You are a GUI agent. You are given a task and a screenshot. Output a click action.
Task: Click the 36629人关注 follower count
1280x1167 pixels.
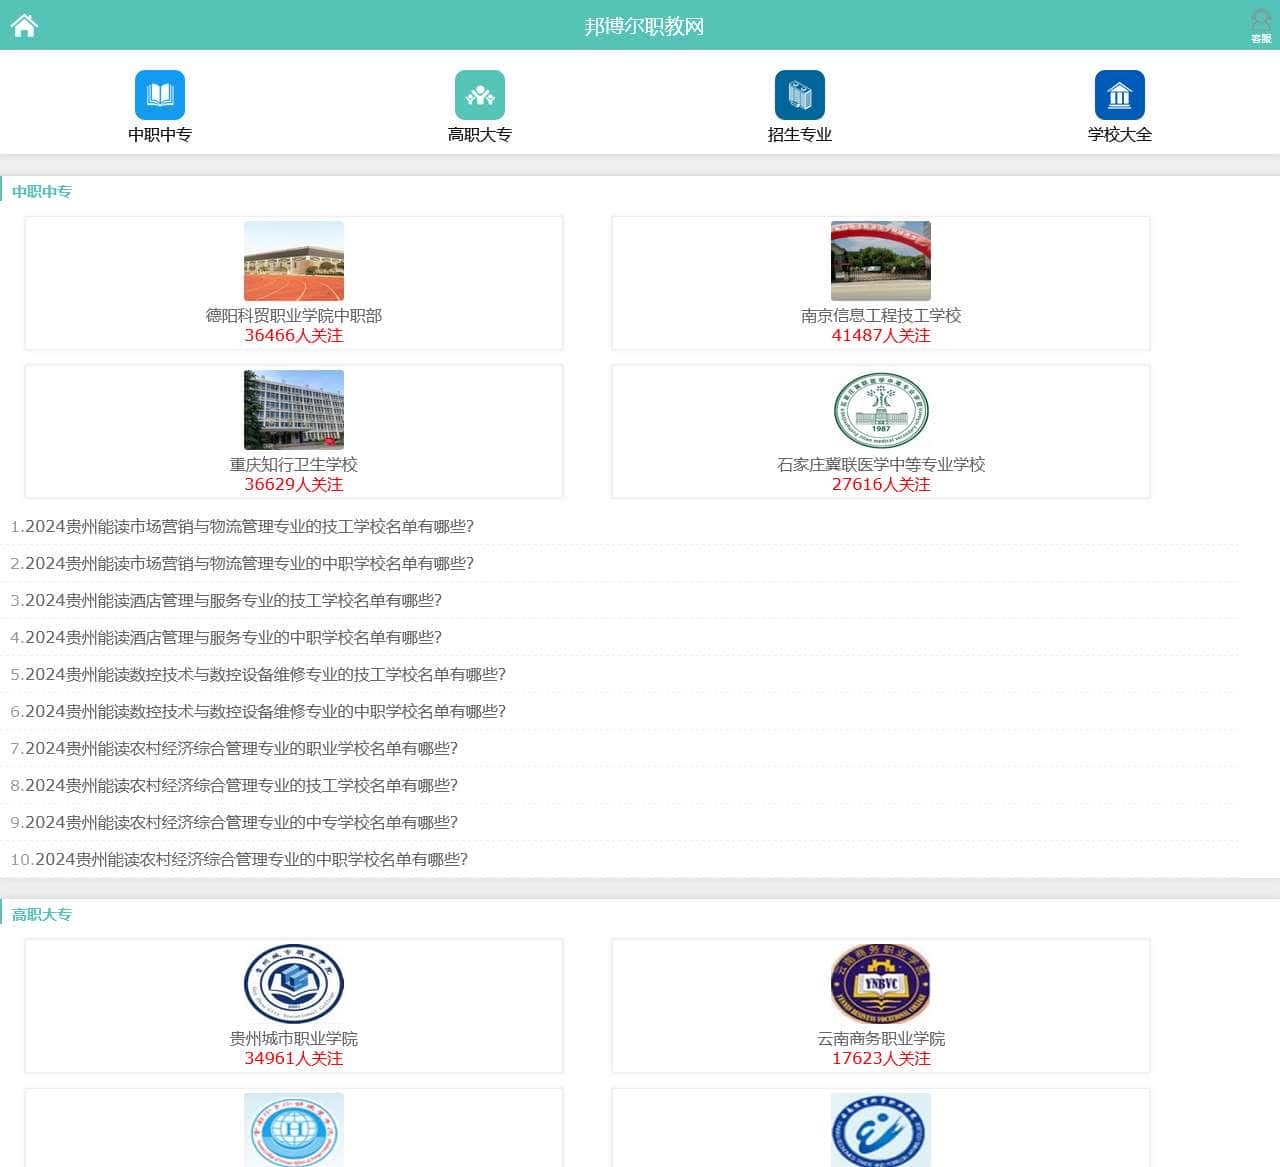tap(294, 485)
